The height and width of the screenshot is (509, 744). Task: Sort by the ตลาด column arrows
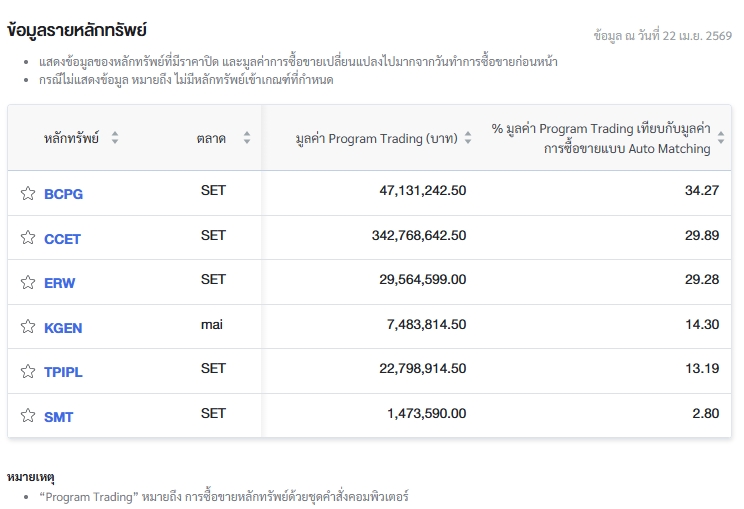point(247,138)
